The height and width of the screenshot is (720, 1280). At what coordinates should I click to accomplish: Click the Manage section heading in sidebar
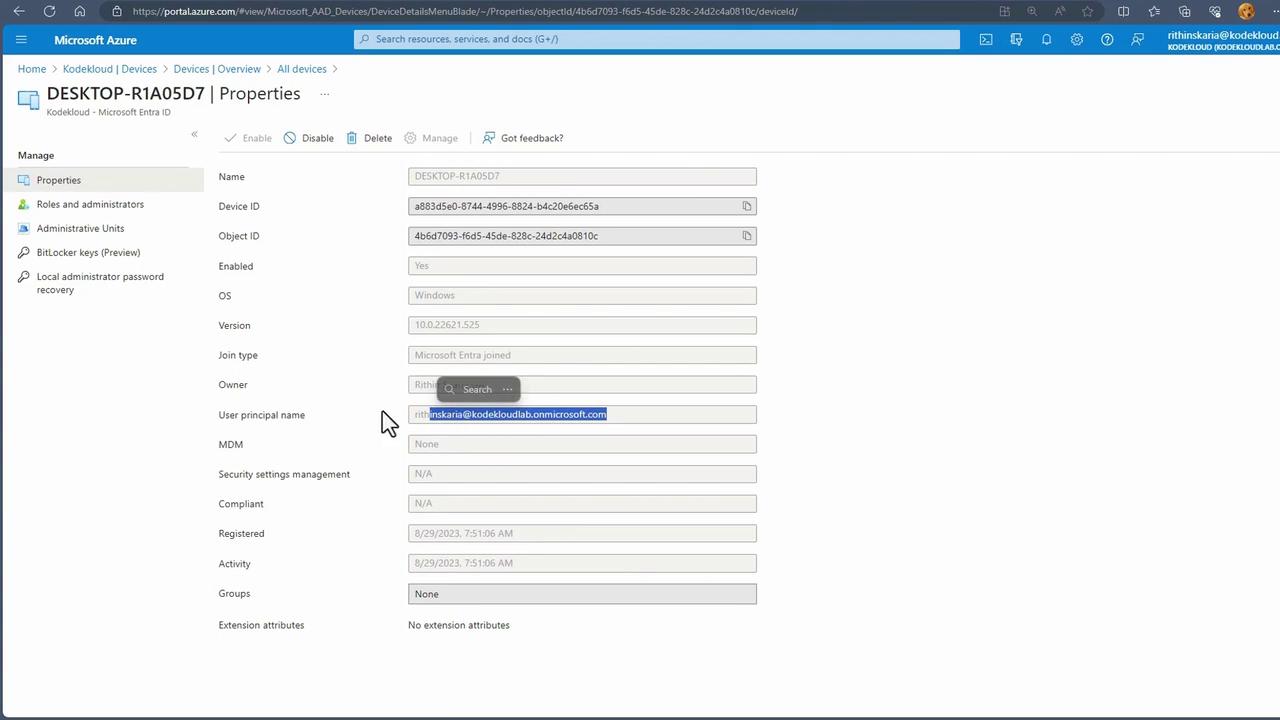36,155
